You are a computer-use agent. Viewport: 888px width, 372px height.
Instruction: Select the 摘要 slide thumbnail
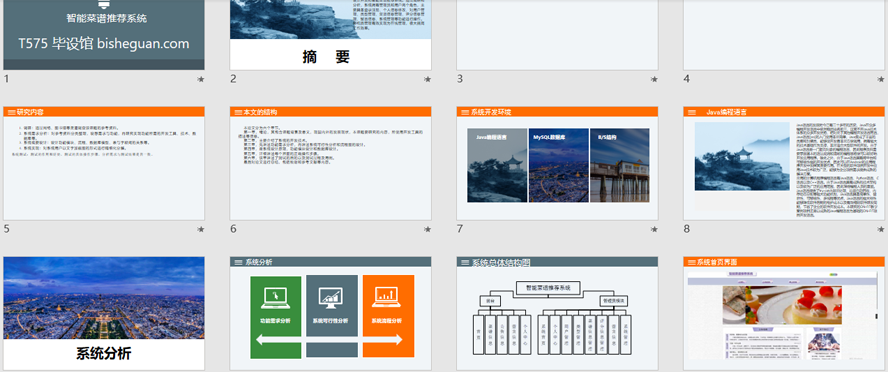(331, 35)
